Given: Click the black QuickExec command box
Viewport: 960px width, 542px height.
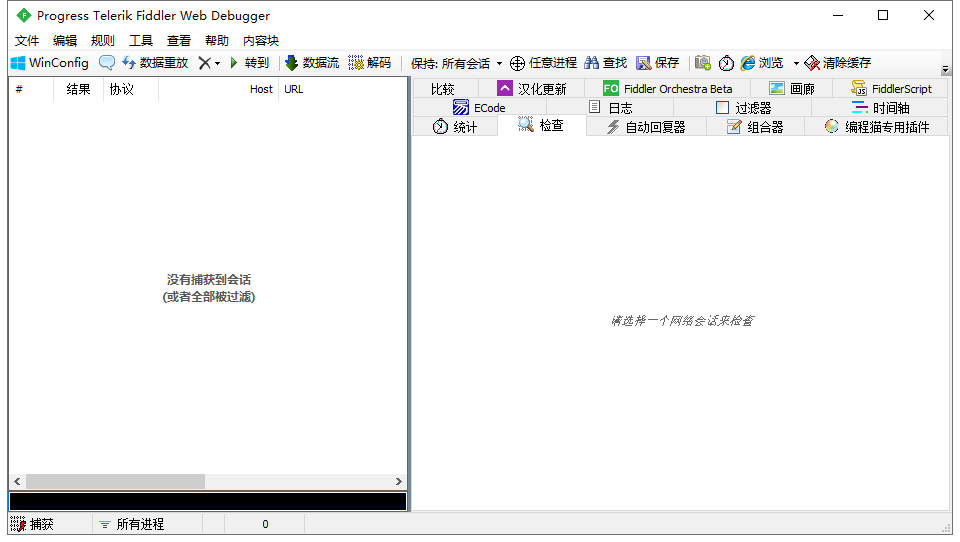Looking at the screenshot, I should (x=208, y=501).
